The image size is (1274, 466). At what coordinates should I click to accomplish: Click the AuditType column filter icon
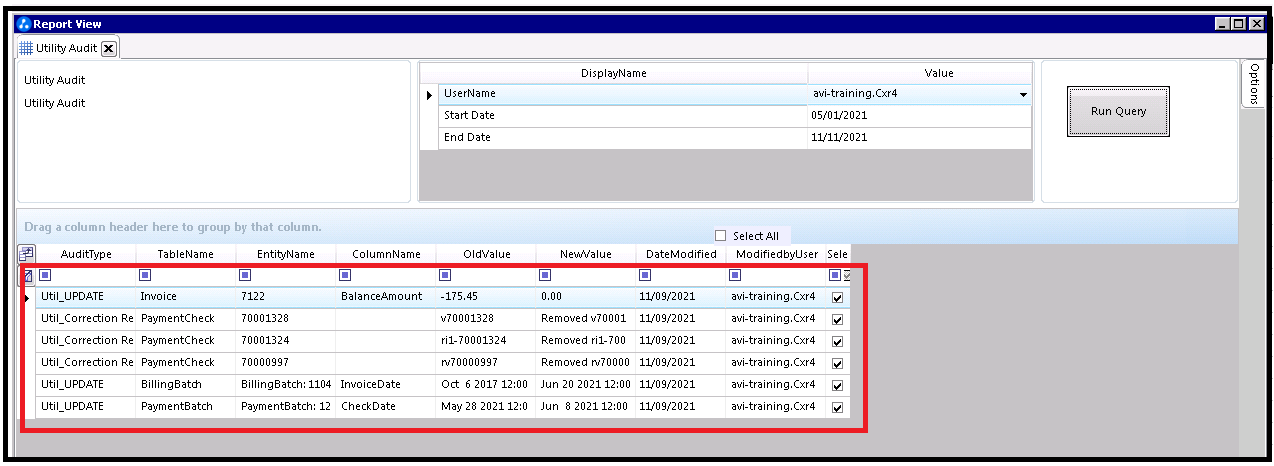[45, 275]
